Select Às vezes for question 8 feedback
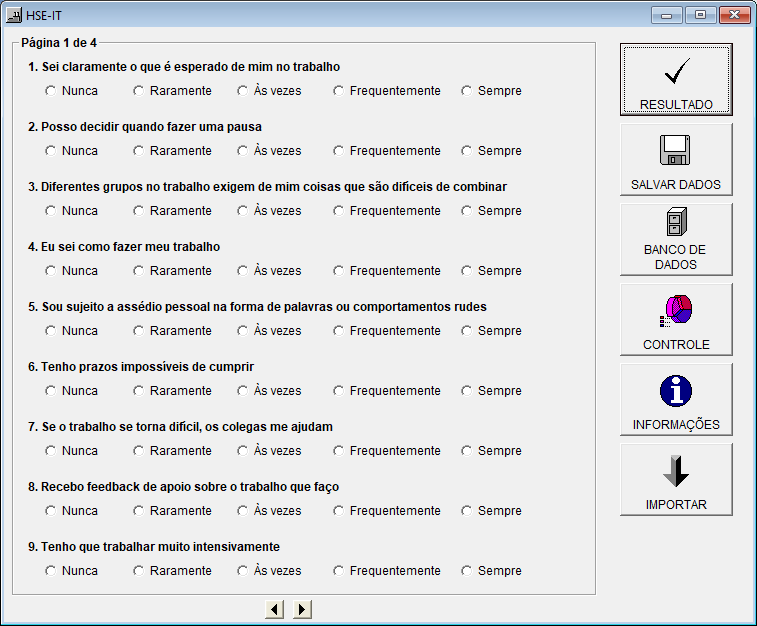This screenshot has height=626, width=757. point(243,511)
